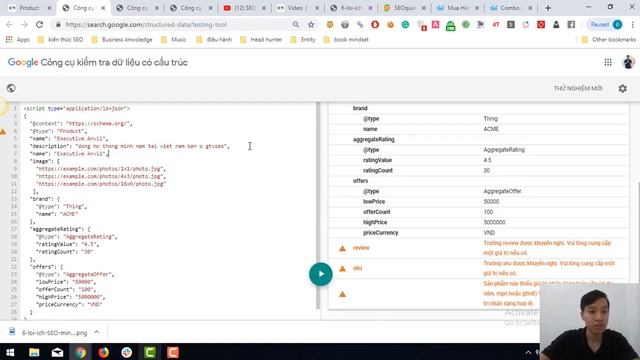Click the AggregateOffer value cell
Image resolution: width=640 pixels, height=360 pixels.
502,191
